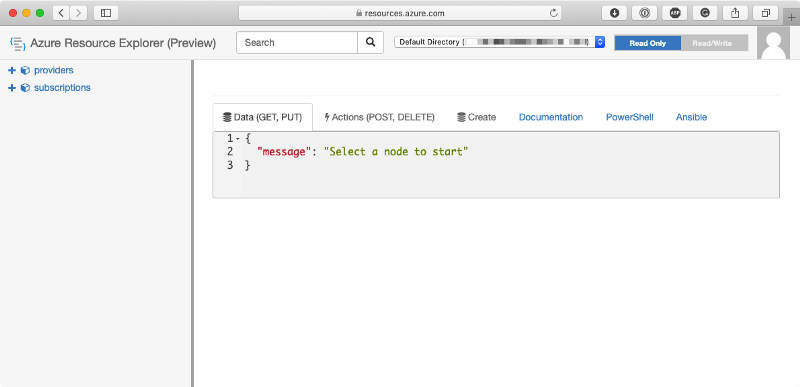Expand the subscriptions tree node
800x387 pixels.
pyautogui.click(x=12, y=88)
